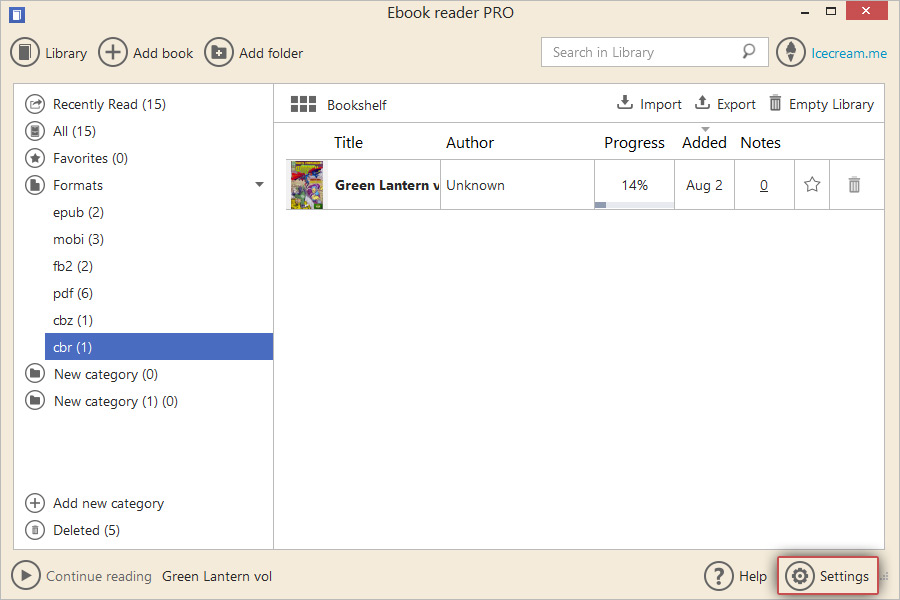Import books into the library

[x=648, y=103]
